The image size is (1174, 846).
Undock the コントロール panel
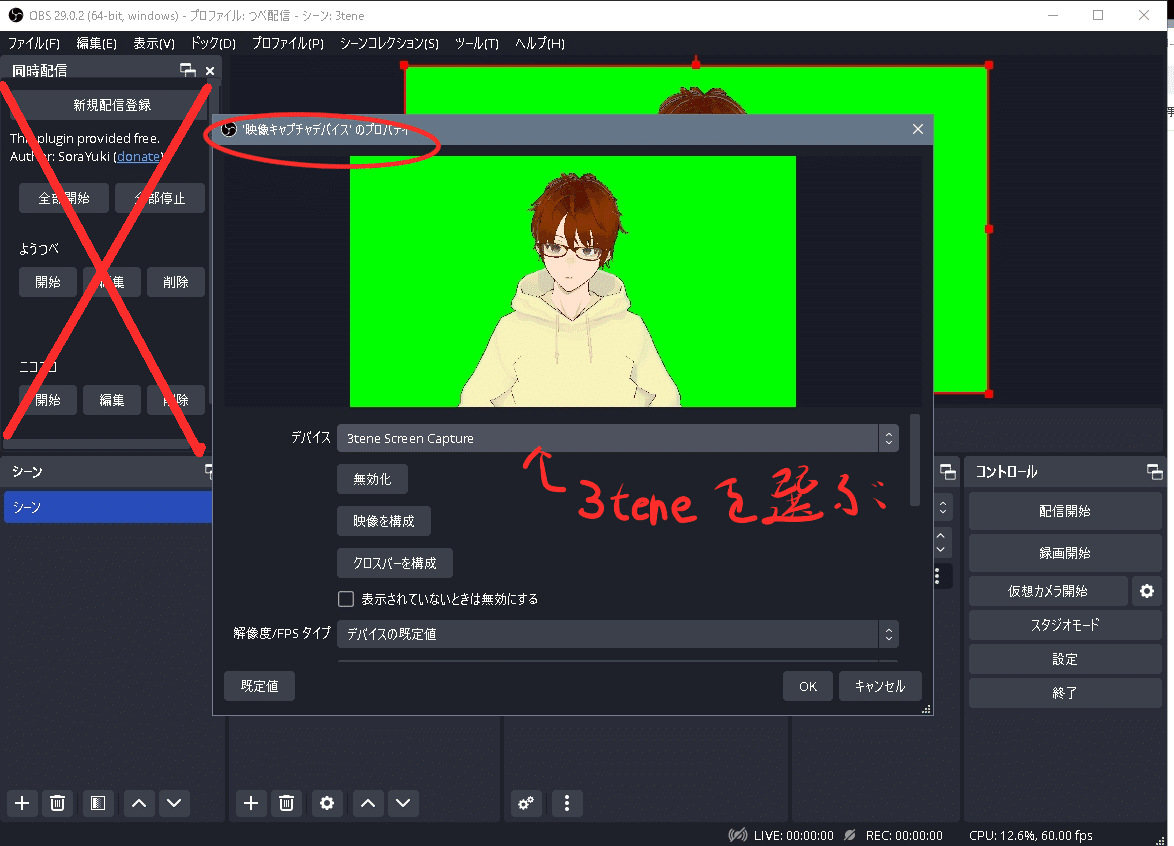[x=1155, y=472]
